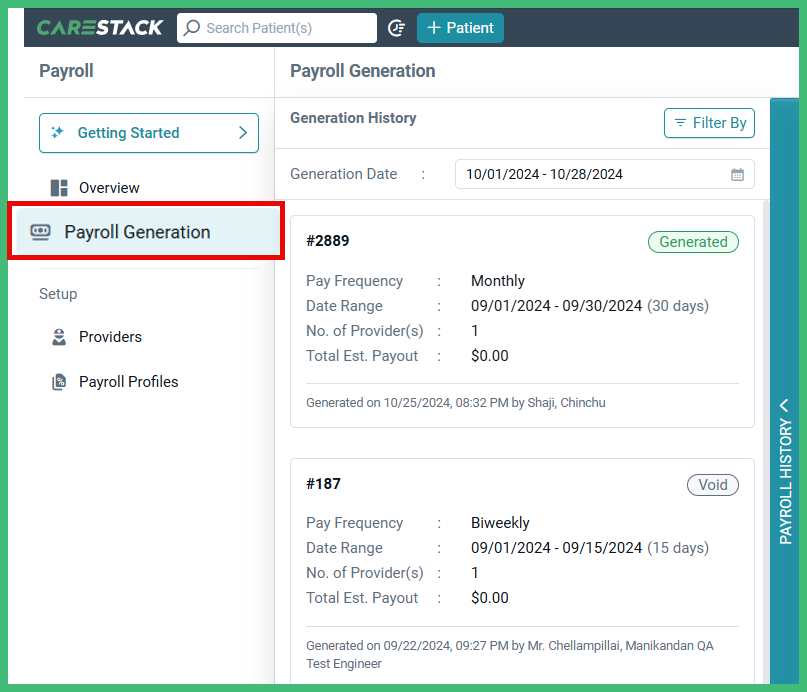
Task: Click the CareStack logo
Action: tap(99, 27)
